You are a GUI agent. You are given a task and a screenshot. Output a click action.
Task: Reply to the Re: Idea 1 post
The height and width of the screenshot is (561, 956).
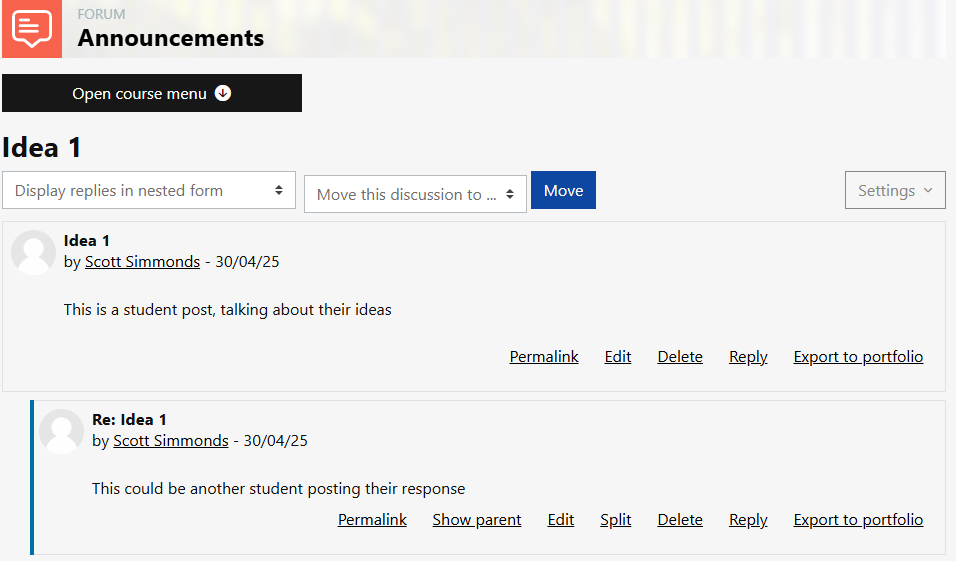coord(748,520)
